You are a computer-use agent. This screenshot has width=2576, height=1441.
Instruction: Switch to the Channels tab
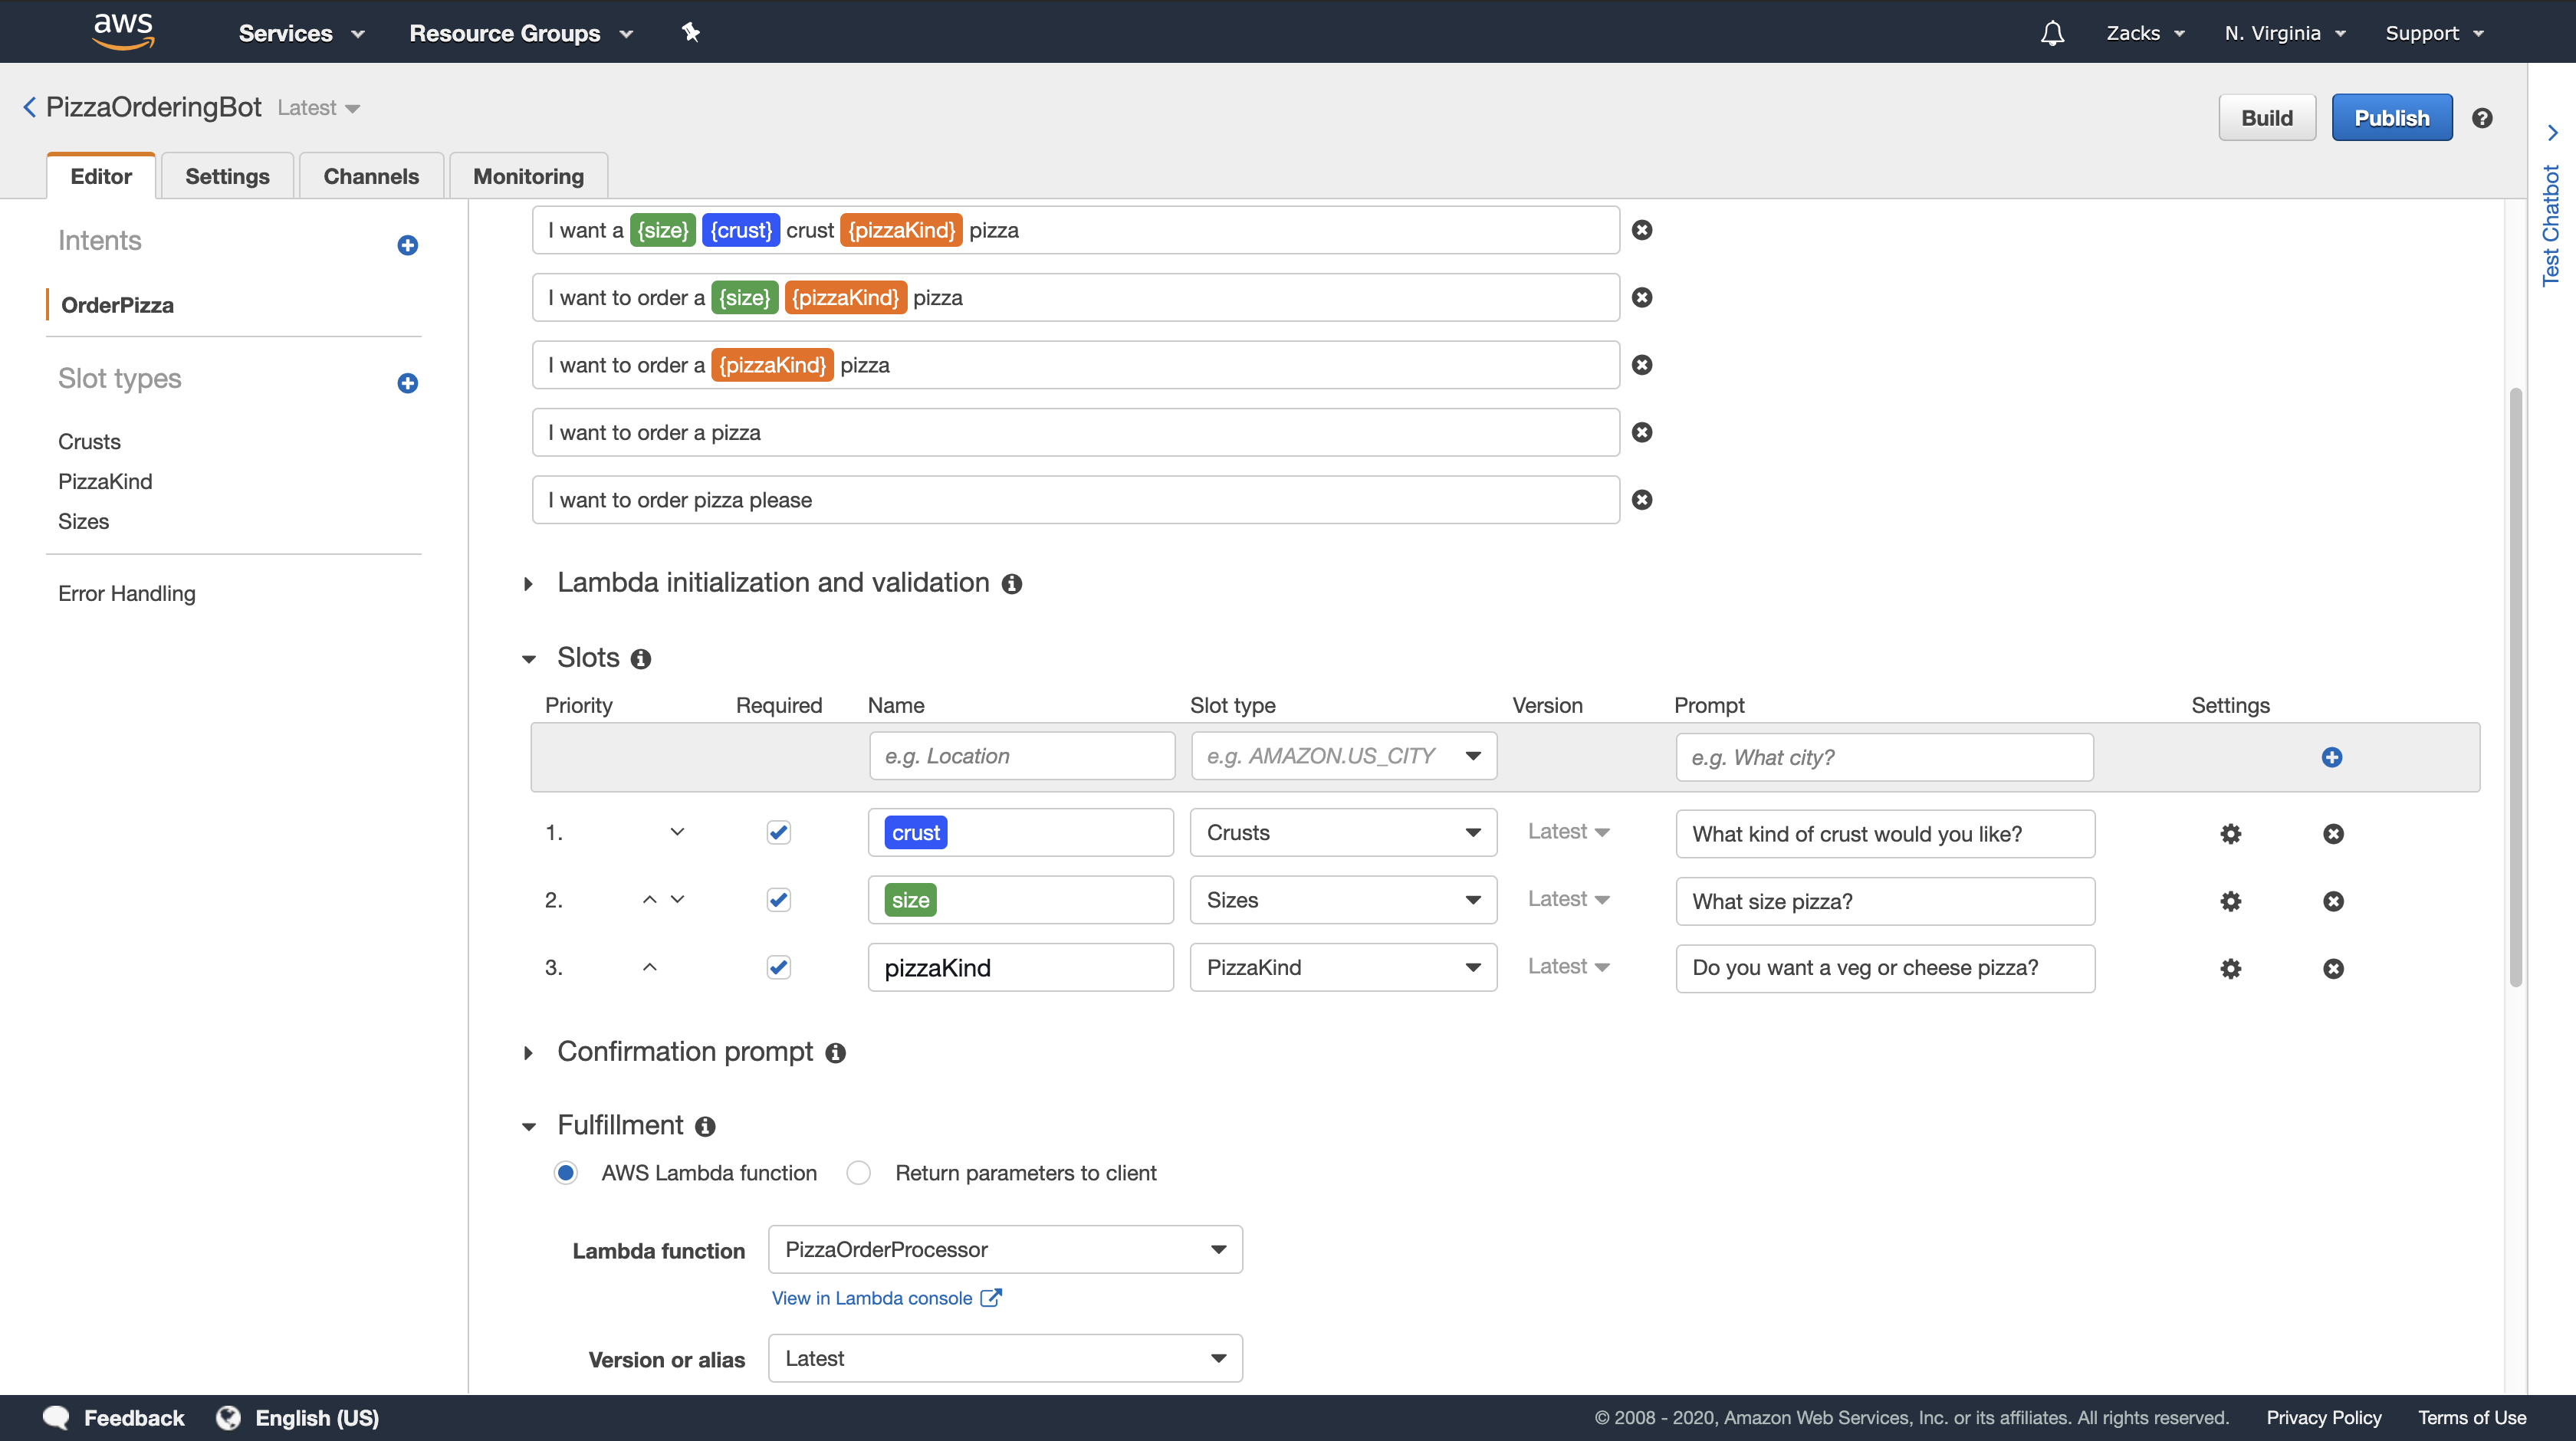[371, 176]
